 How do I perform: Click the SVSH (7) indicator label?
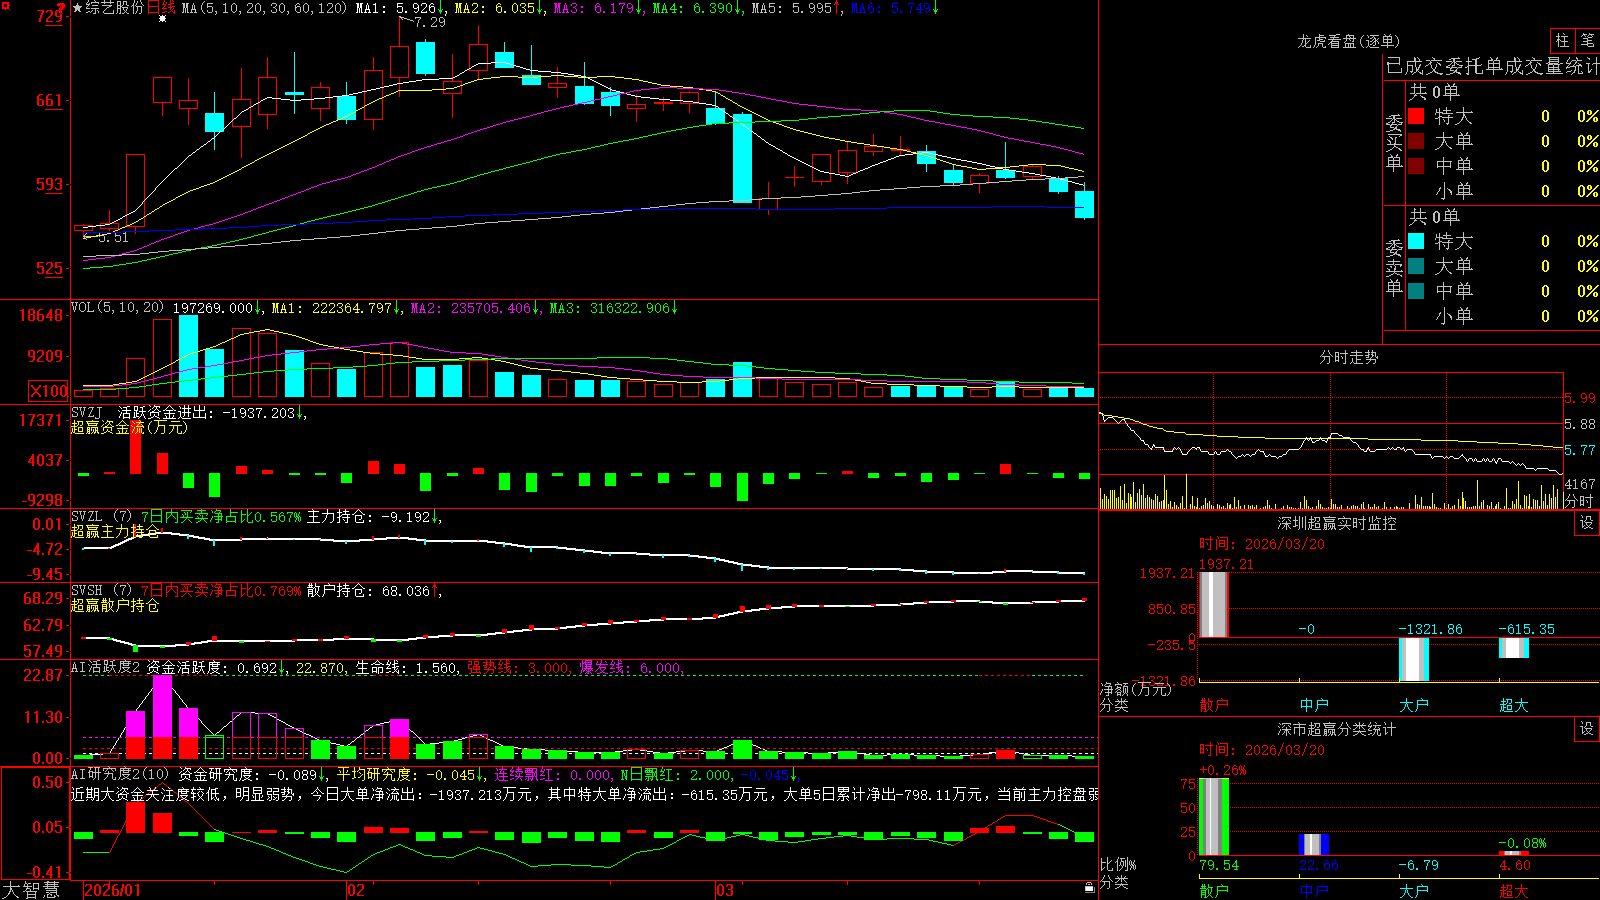(x=102, y=591)
